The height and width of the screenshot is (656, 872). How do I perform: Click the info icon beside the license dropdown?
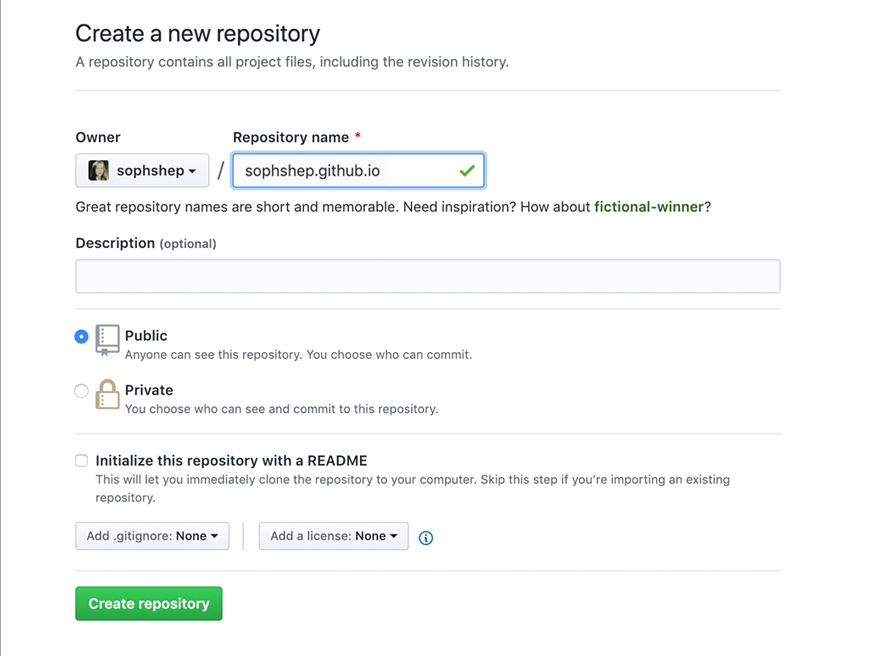click(425, 538)
